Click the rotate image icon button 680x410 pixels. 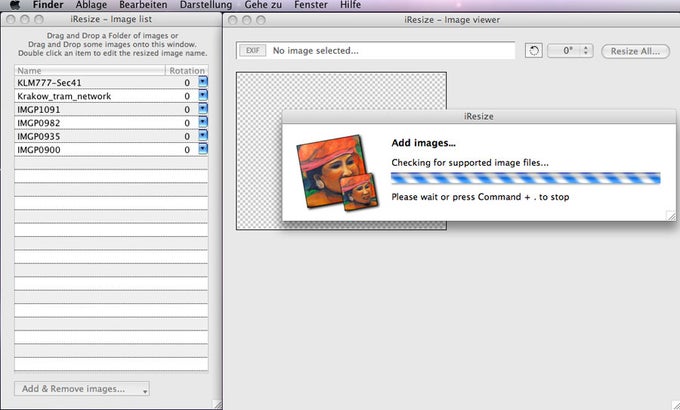pos(534,50)
